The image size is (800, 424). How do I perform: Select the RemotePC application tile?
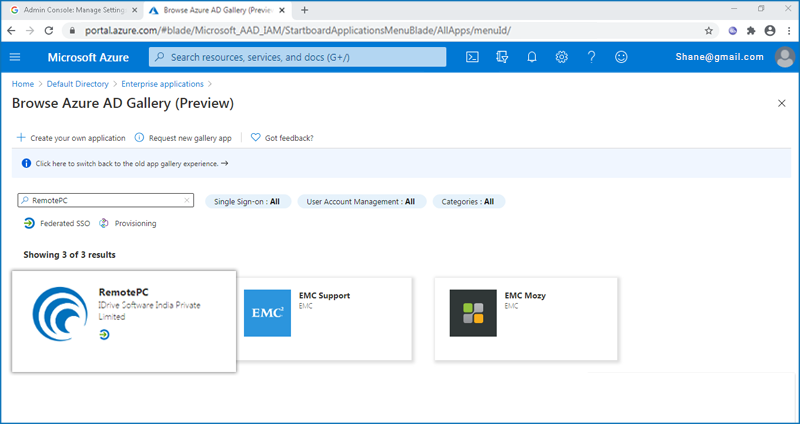coord(124,321)
